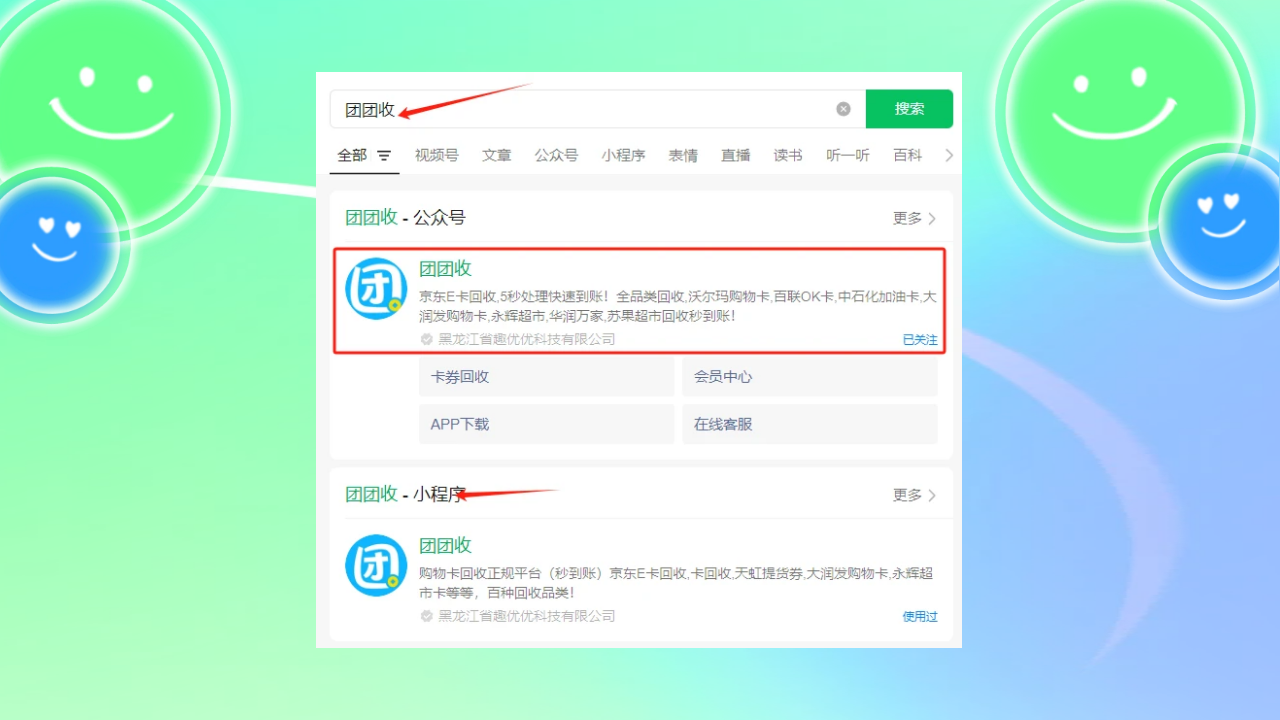Open the APP下载 menu entry
The height and width of the screenshot is (720, 1280).
click(x=546, y=424)
